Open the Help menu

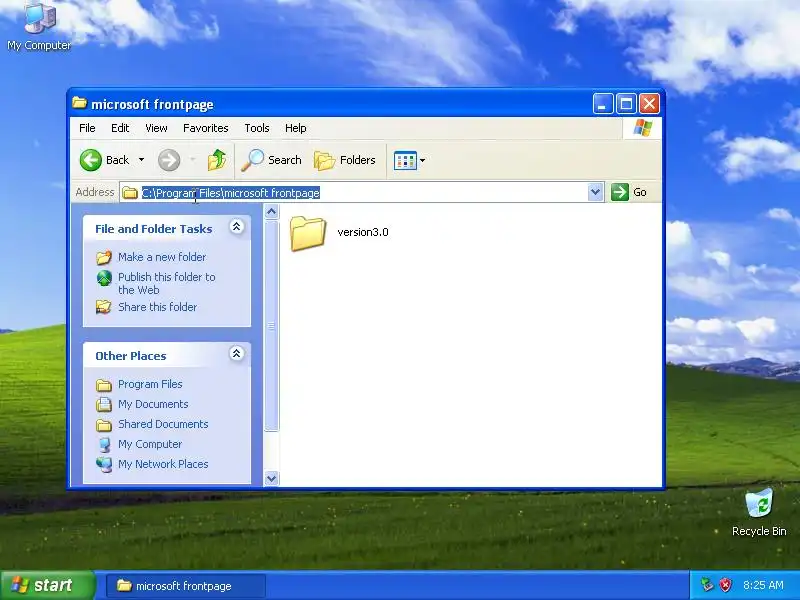coord(295,128)
